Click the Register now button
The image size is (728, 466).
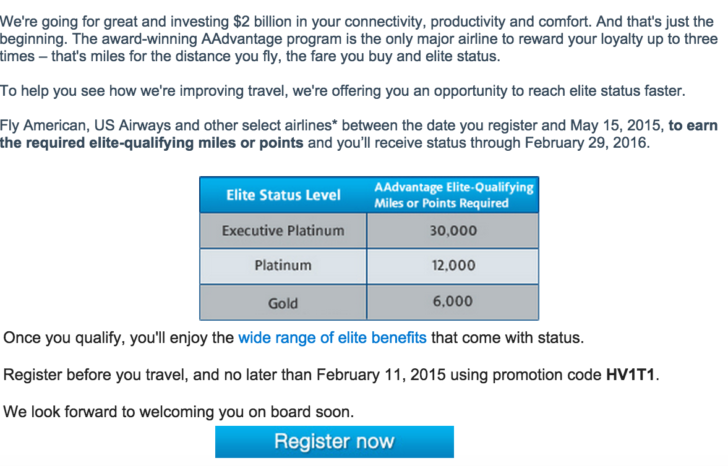(x=334, y=441)
